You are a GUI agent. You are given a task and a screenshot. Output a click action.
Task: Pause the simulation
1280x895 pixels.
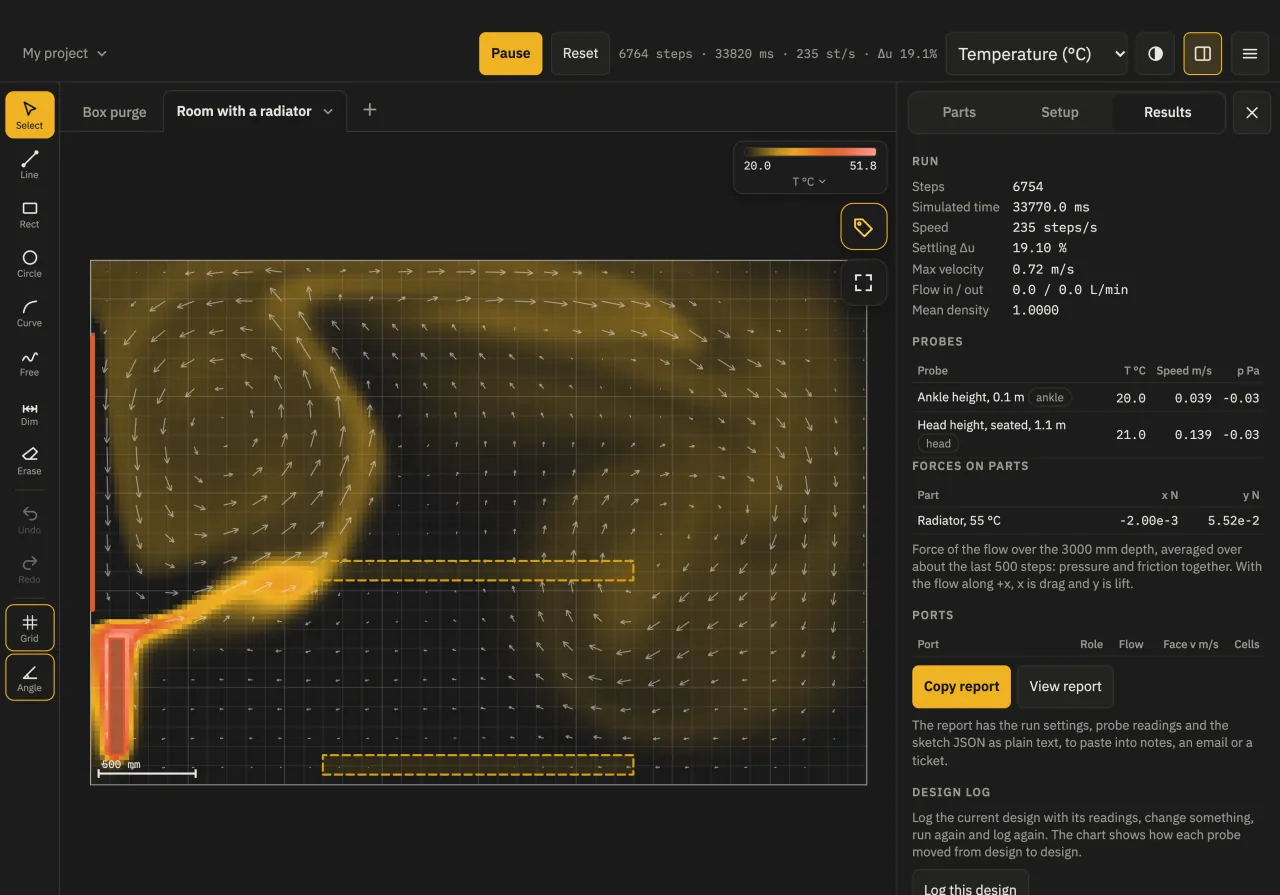(x=510, y=53)
